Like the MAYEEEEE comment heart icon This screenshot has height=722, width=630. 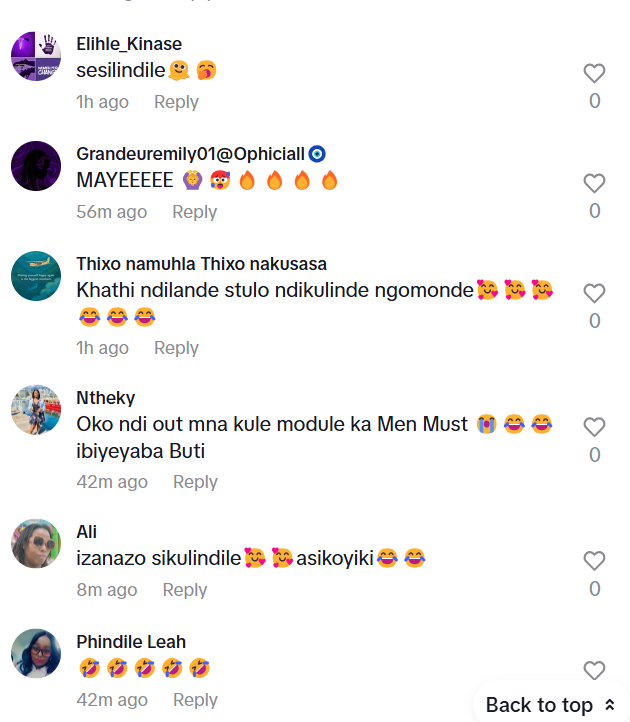tap(594, 183)
